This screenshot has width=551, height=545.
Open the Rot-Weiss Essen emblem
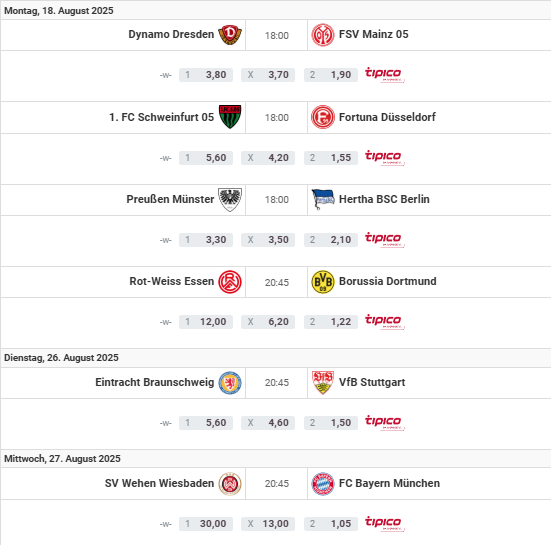230,281
